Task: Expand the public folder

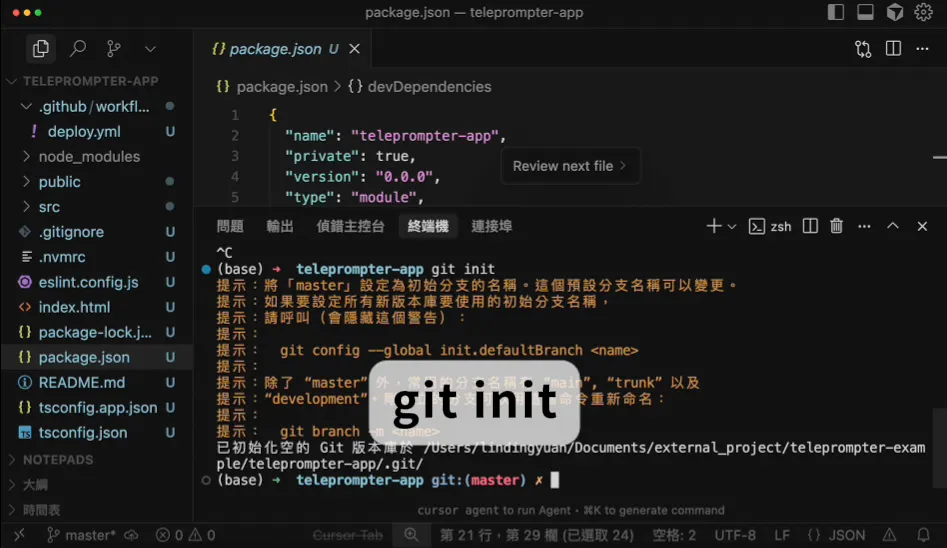Action: click(x=59, y=182)
